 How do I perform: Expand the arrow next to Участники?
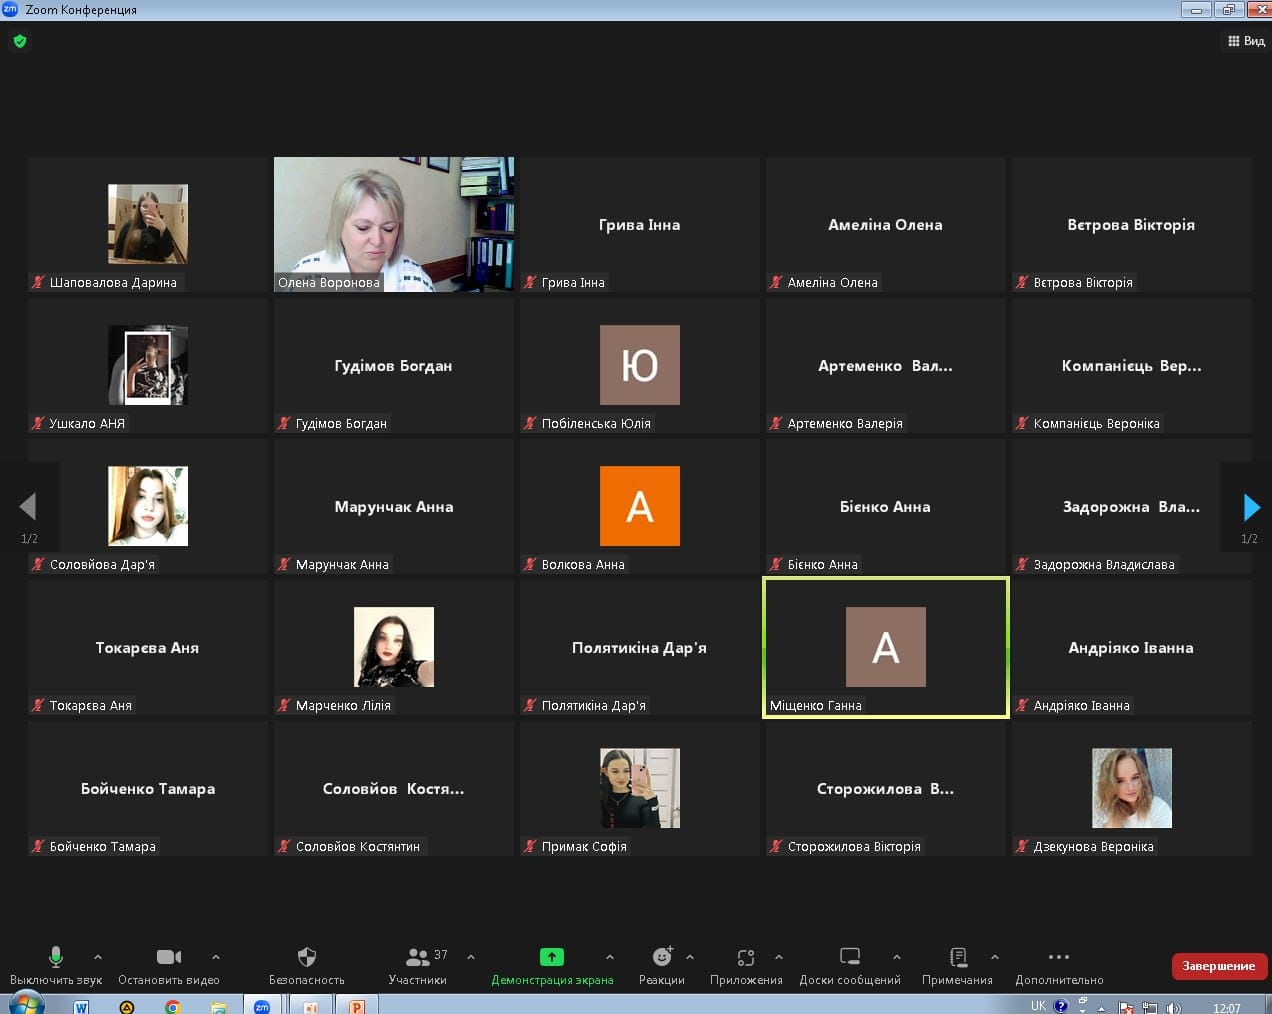click(471, 957)
